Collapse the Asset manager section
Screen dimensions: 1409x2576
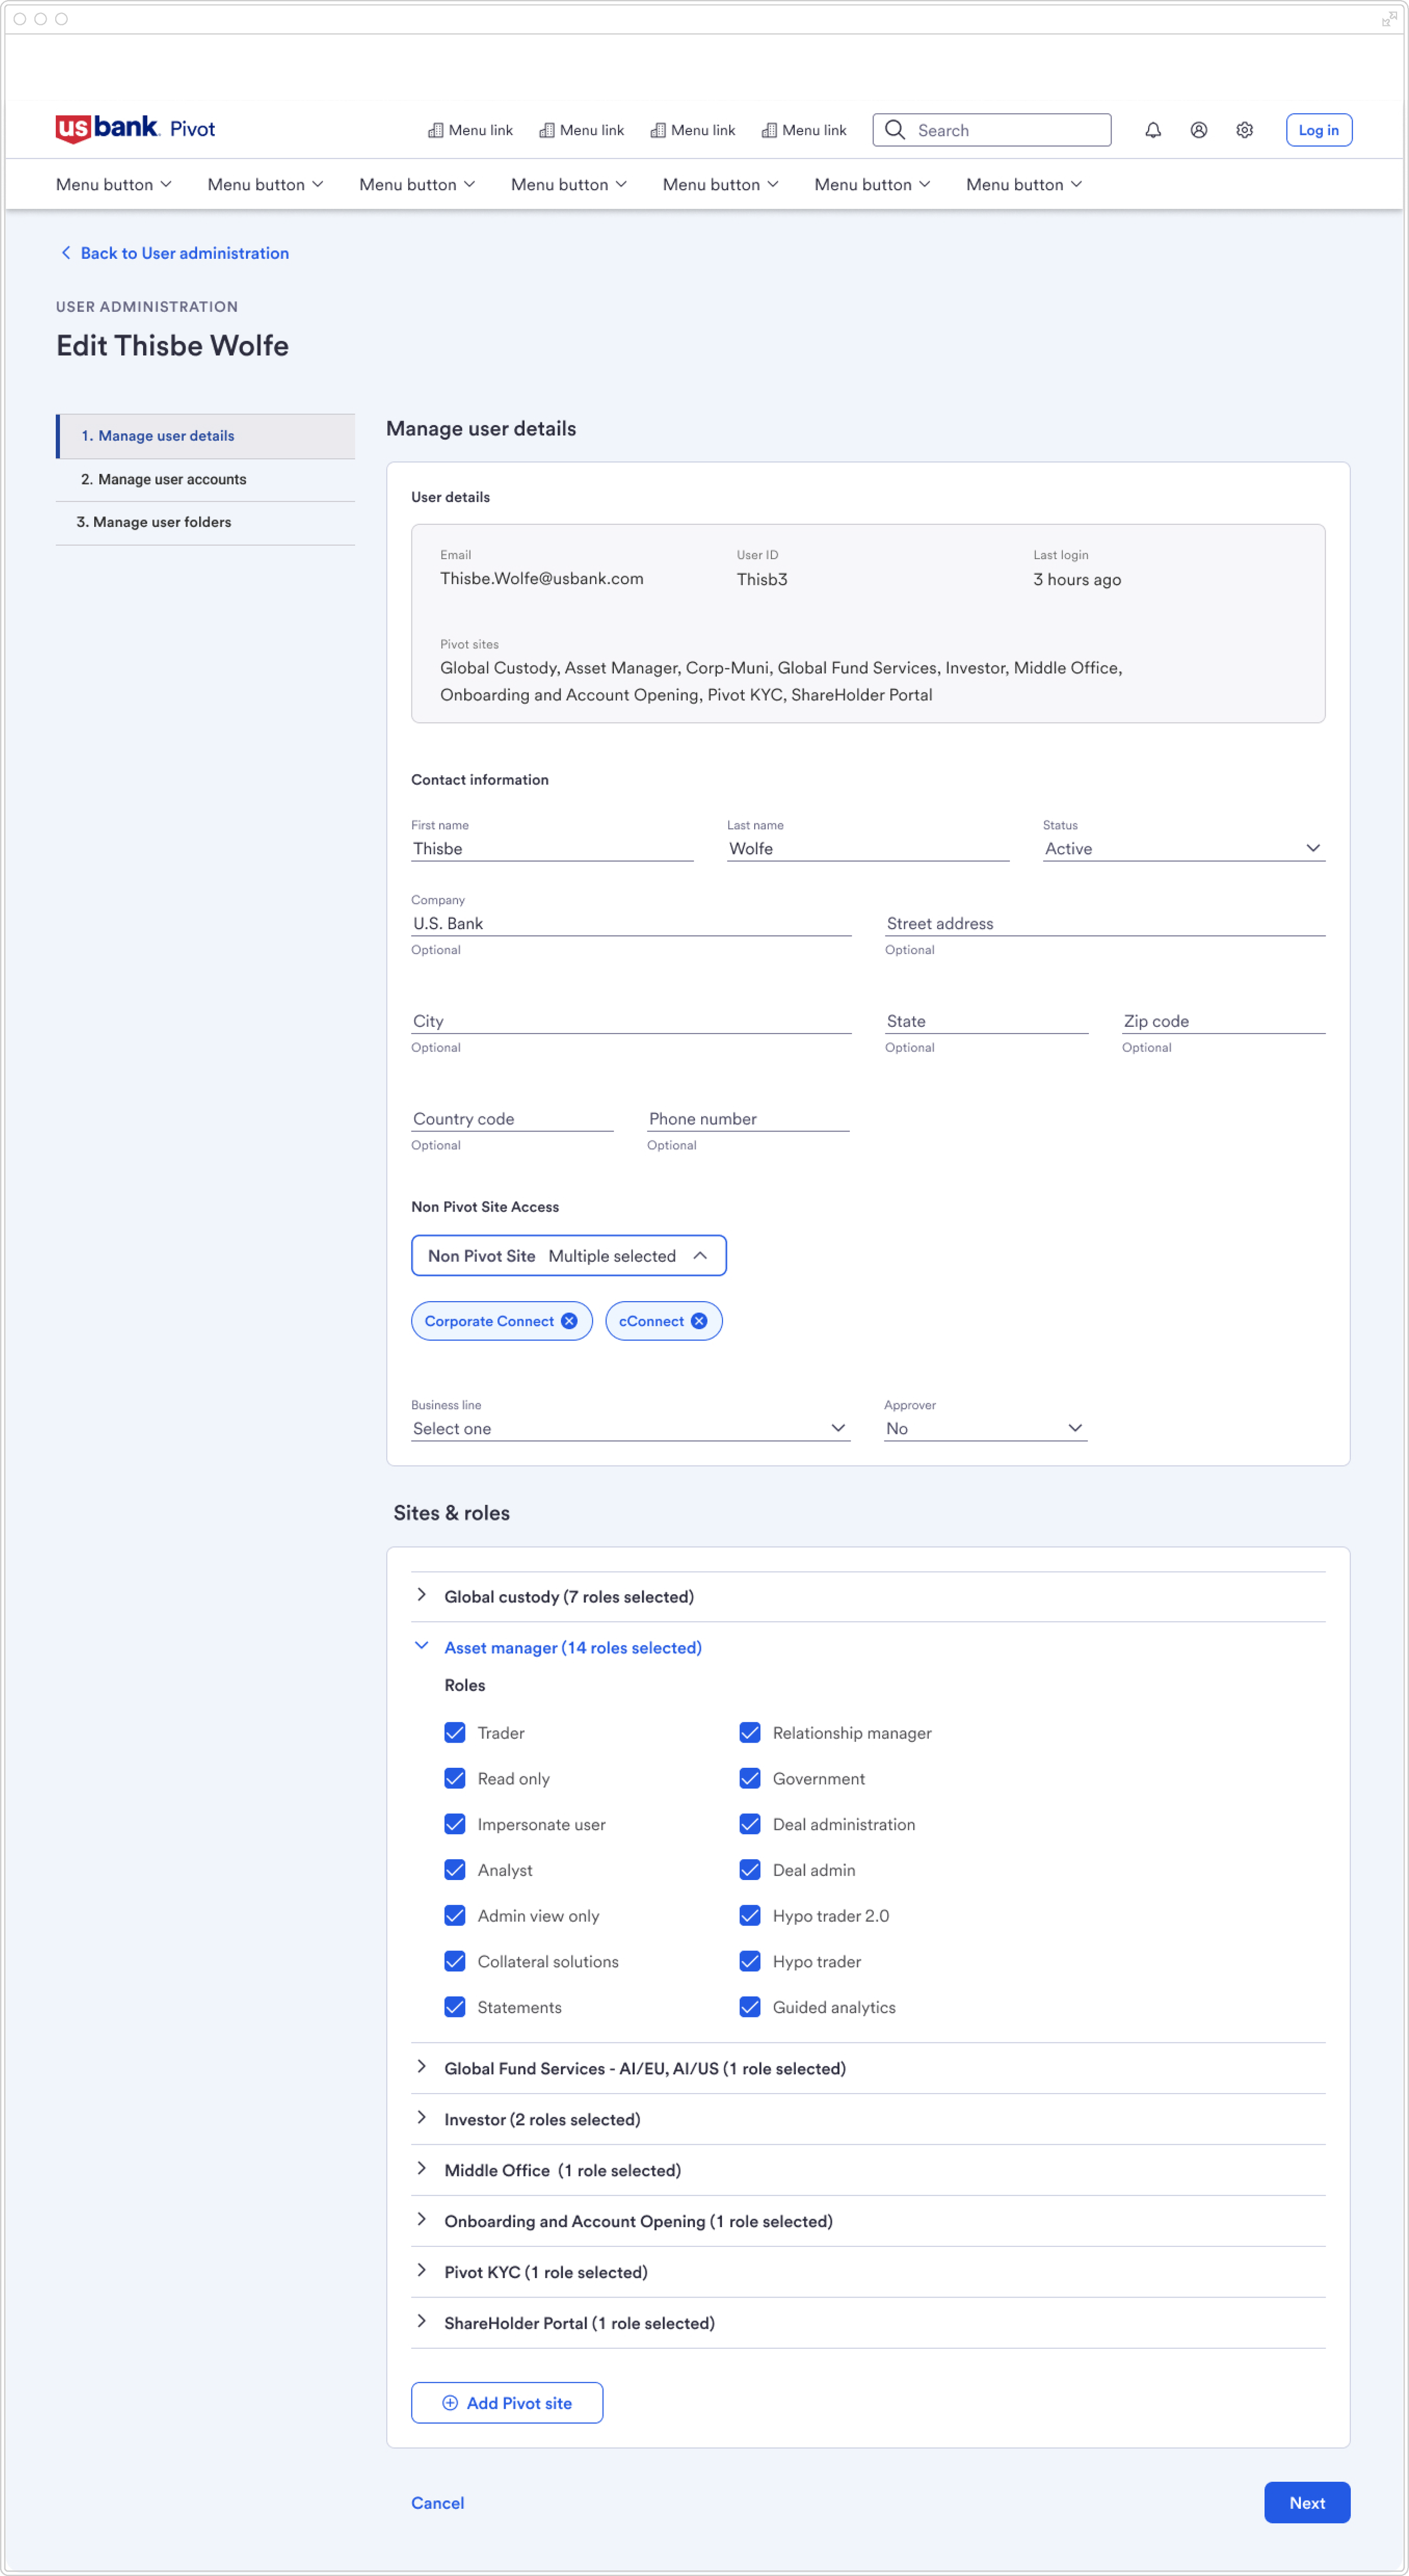(572, 1647)
